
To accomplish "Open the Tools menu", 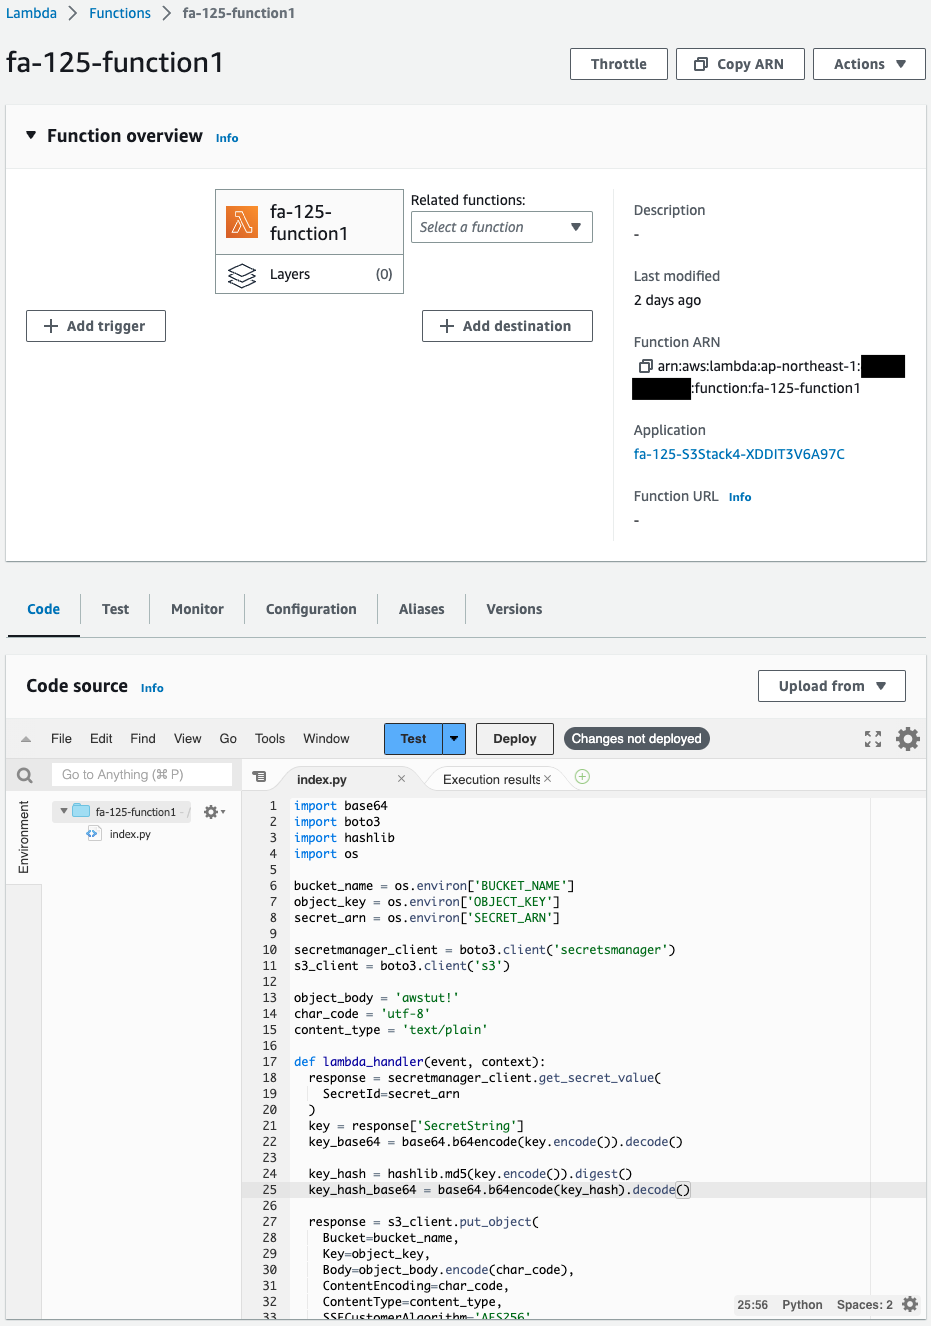I will (x=269, y=739).
